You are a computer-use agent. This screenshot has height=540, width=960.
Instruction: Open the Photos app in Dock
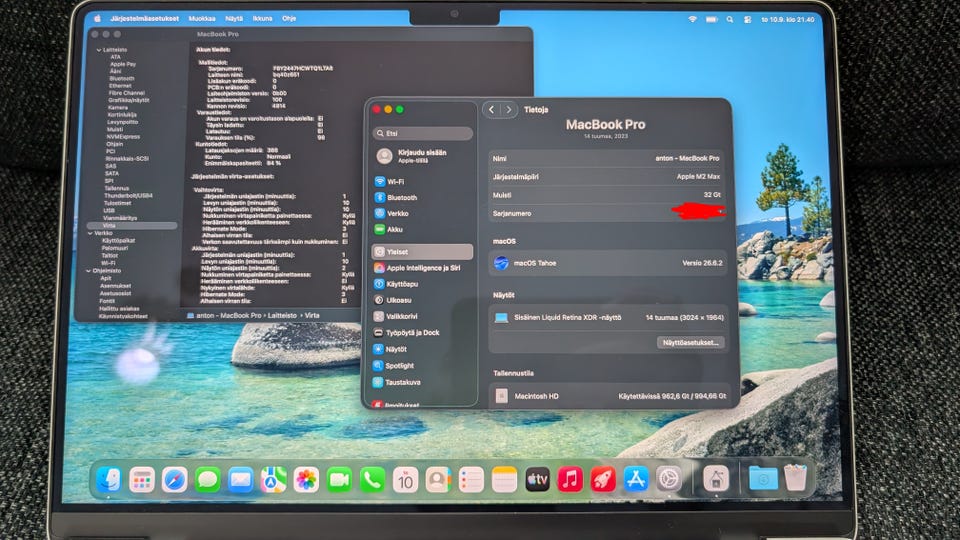(306, 480)
